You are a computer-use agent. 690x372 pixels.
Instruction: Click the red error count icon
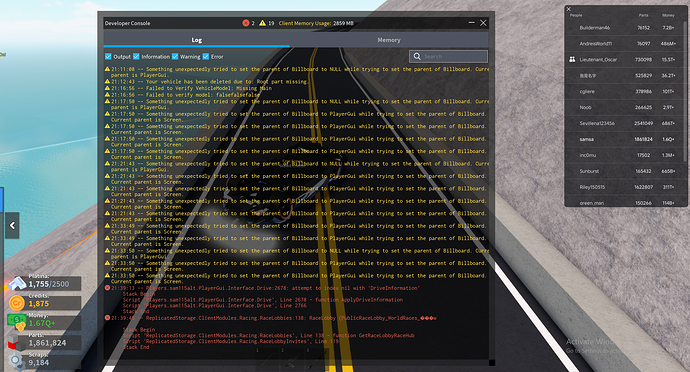(246, 23)
